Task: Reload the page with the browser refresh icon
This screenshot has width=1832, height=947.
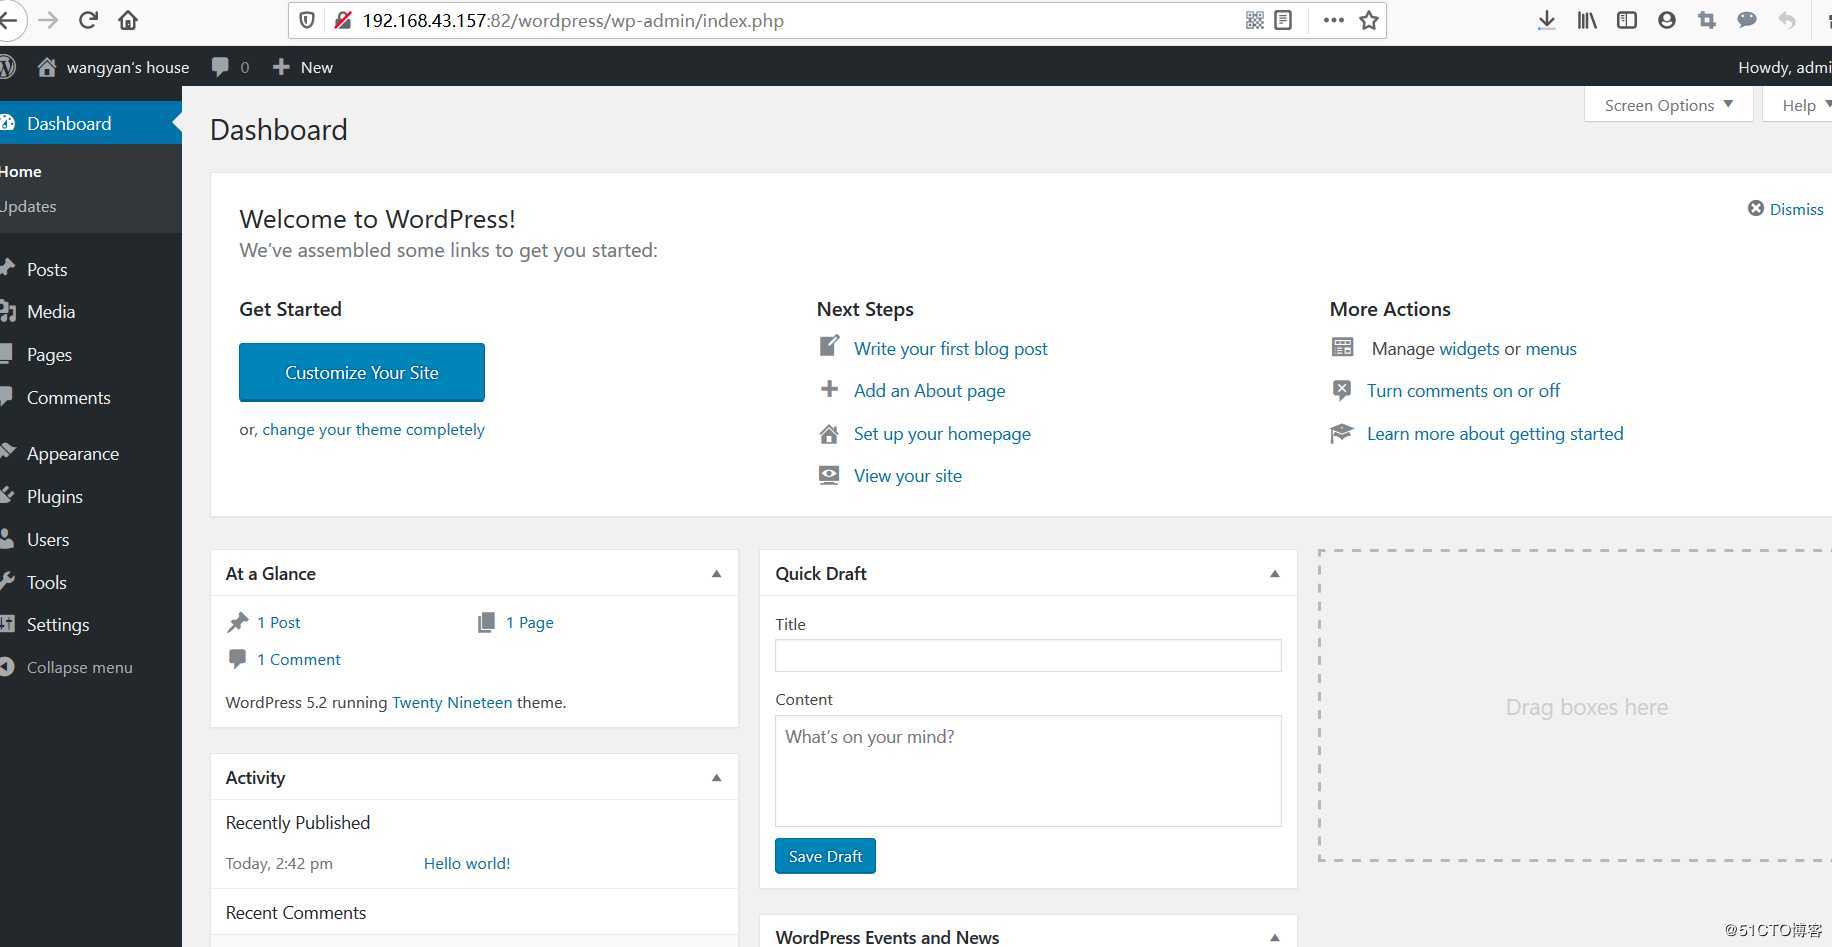Action: tap(88, 20)
